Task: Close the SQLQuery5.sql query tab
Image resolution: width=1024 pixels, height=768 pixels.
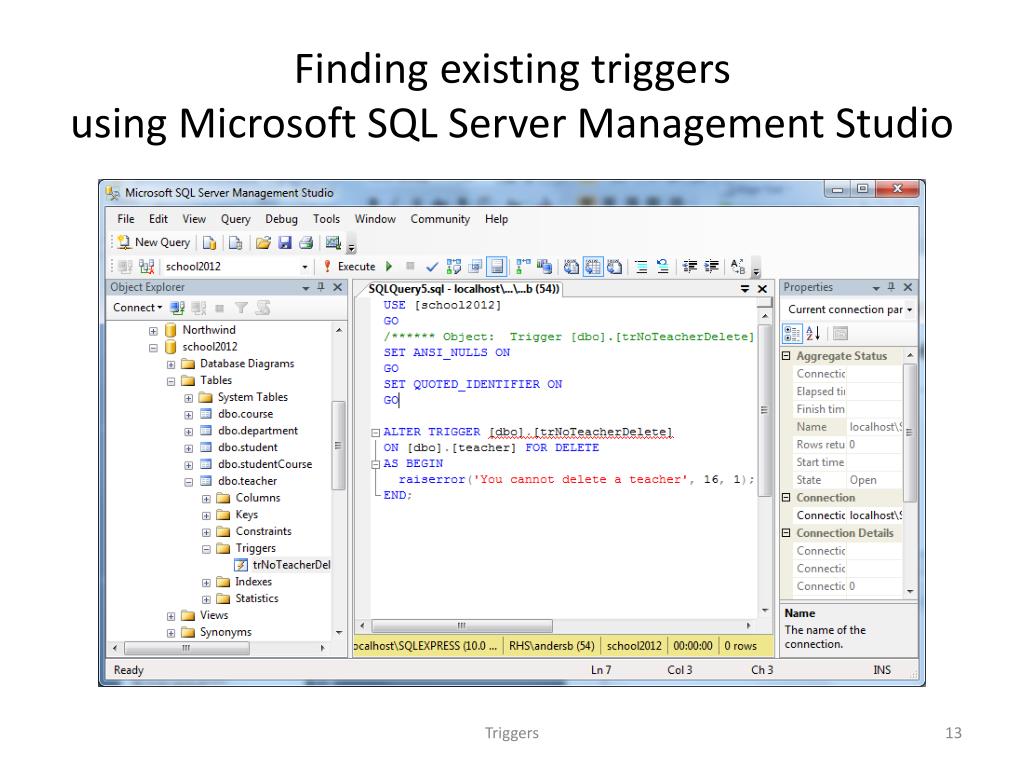Action: point(761,289)
